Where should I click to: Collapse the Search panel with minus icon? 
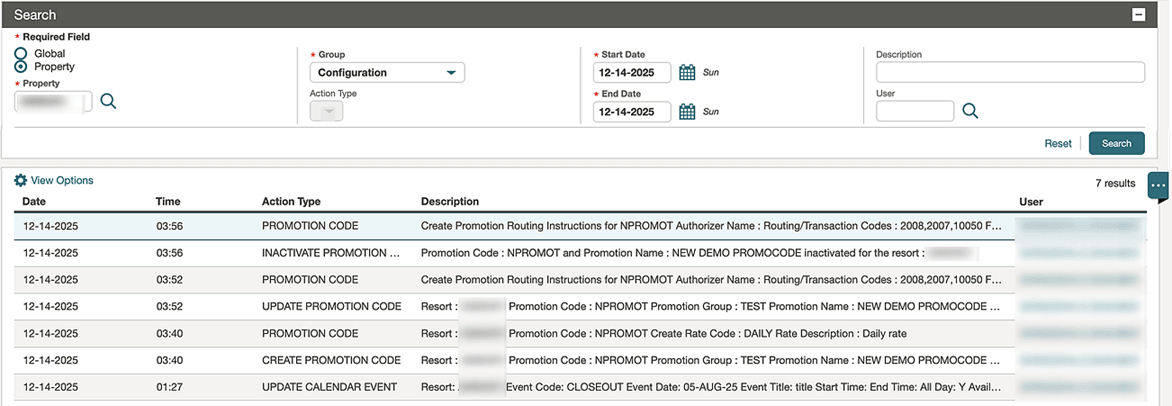pos(1138,15)
